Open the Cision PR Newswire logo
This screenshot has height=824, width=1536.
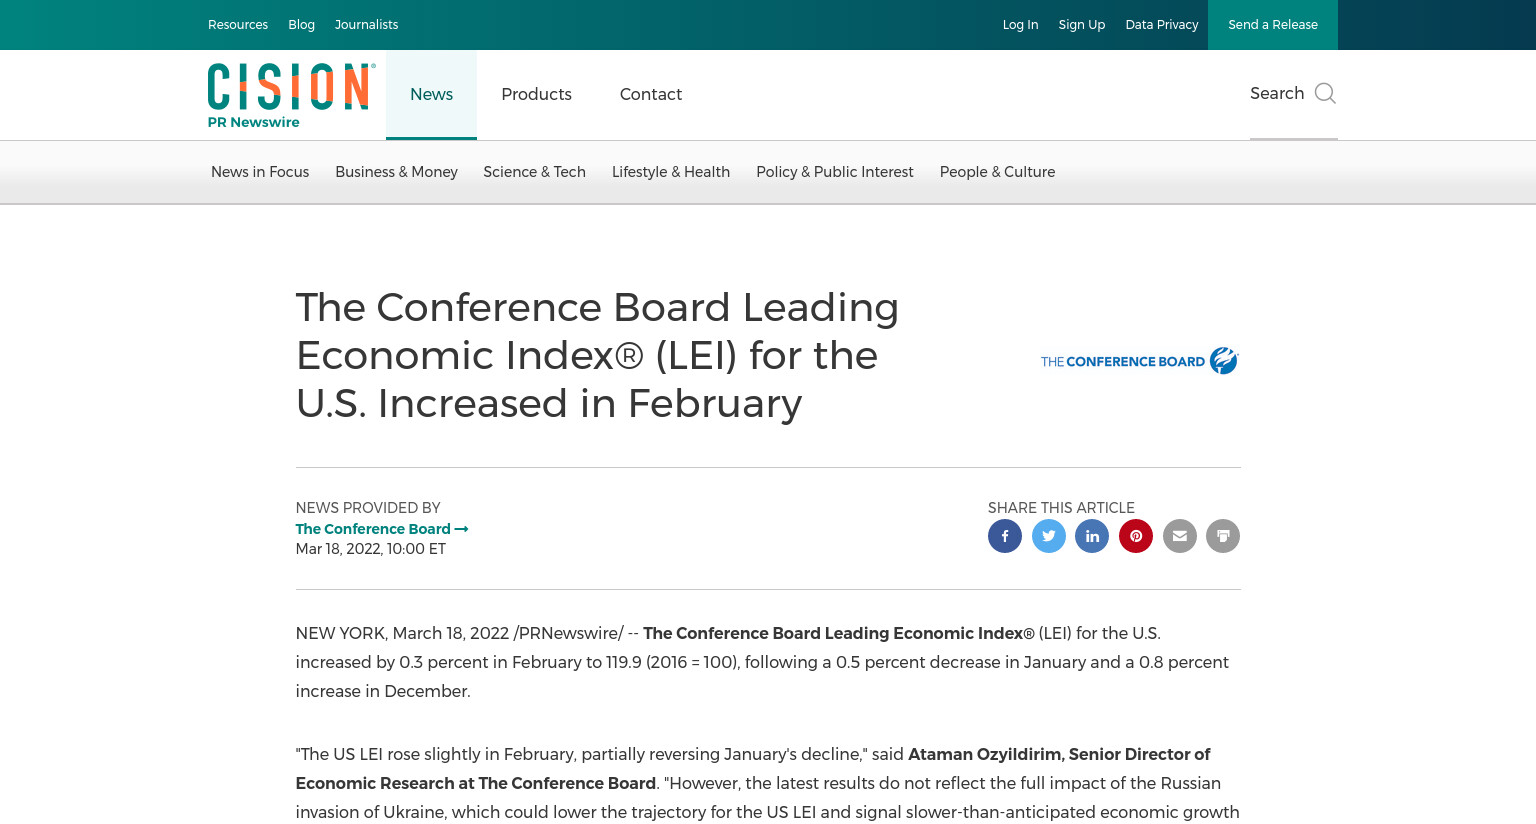point(291,95)
